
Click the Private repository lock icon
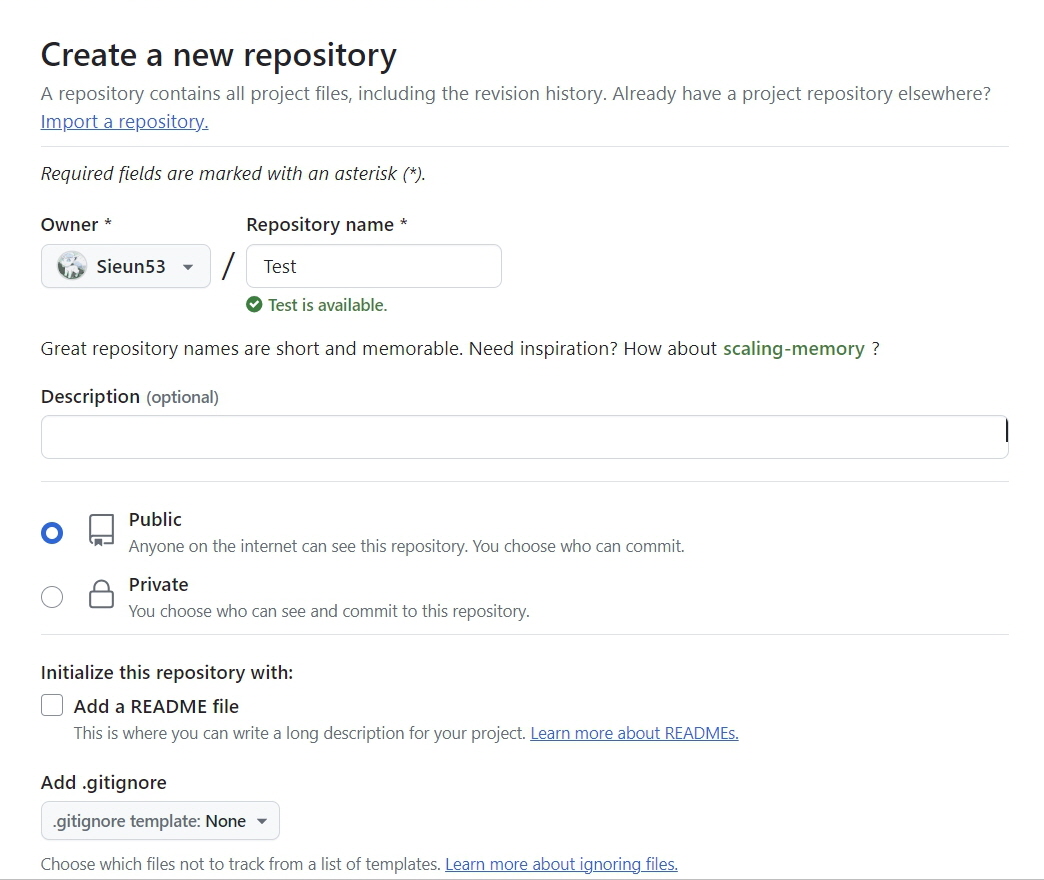[x=101, y=596]
